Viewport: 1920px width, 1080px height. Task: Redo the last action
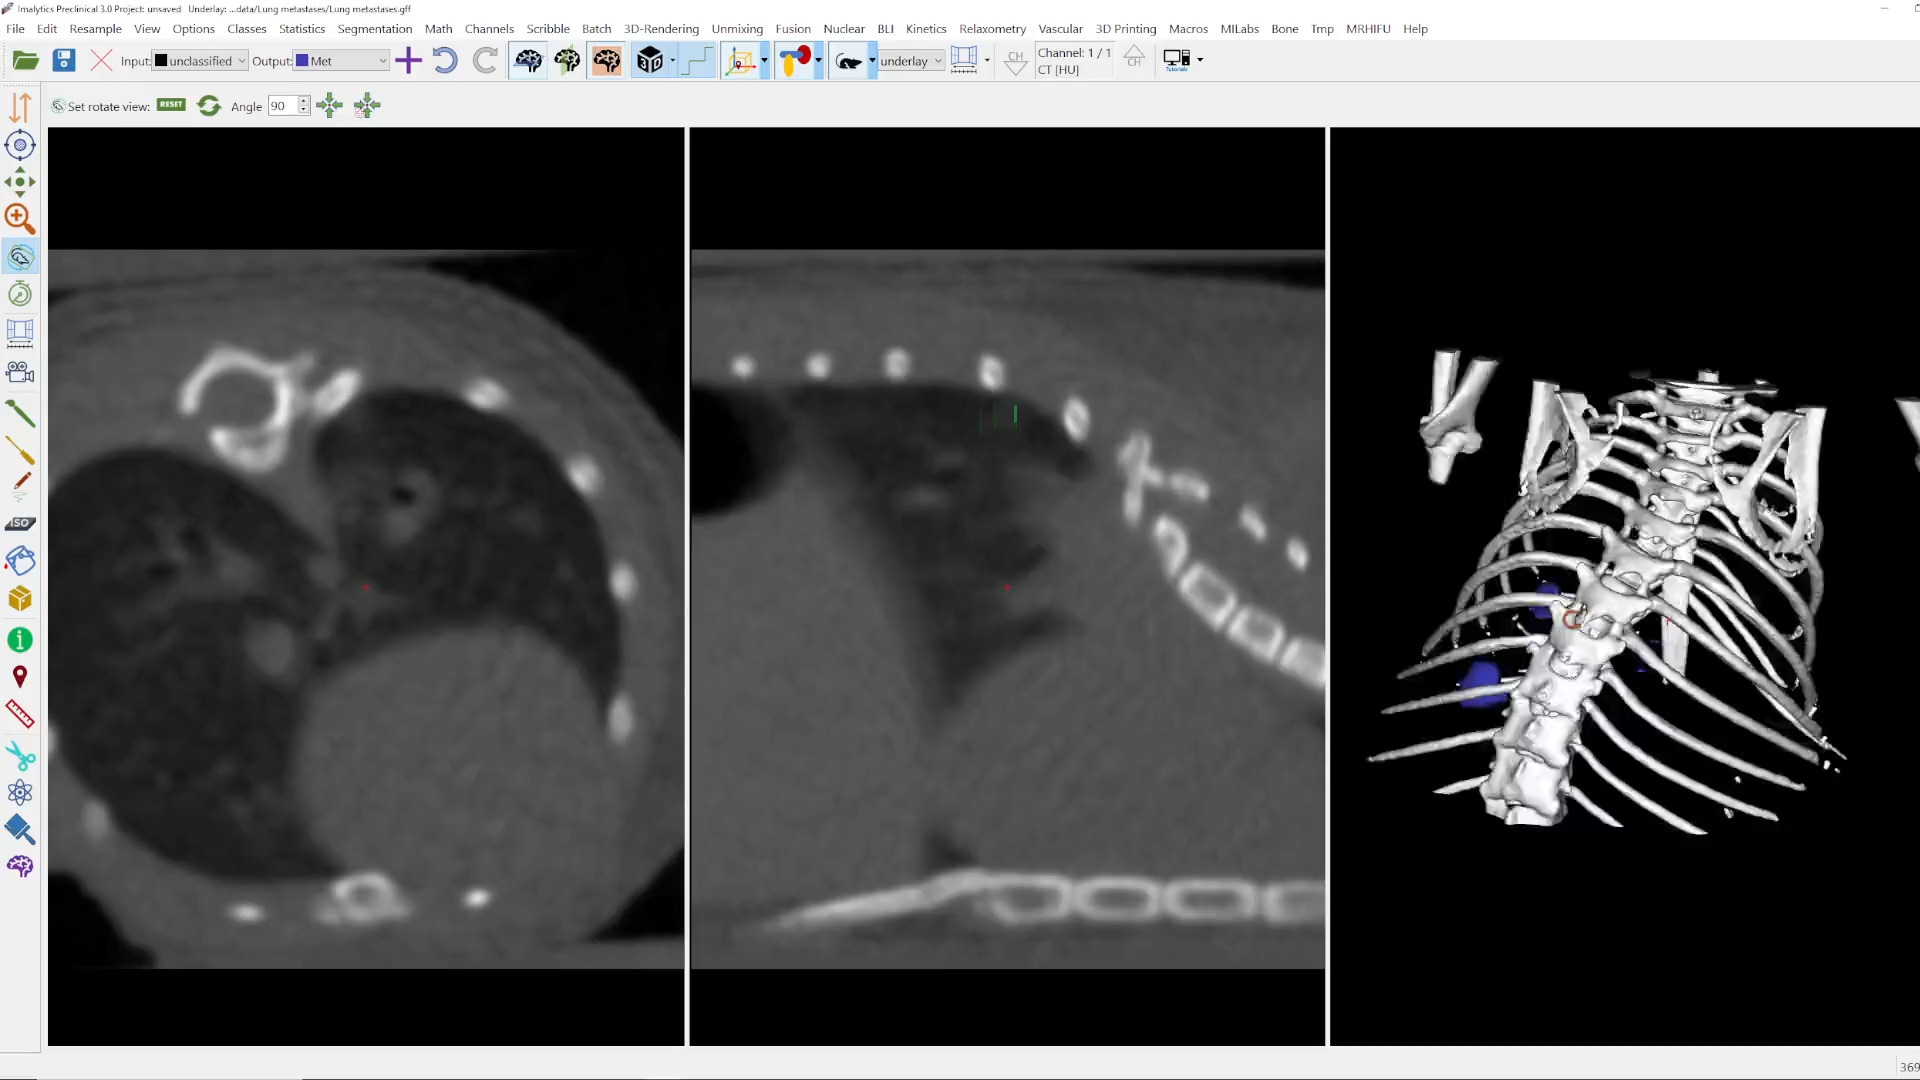coord(485,61)
